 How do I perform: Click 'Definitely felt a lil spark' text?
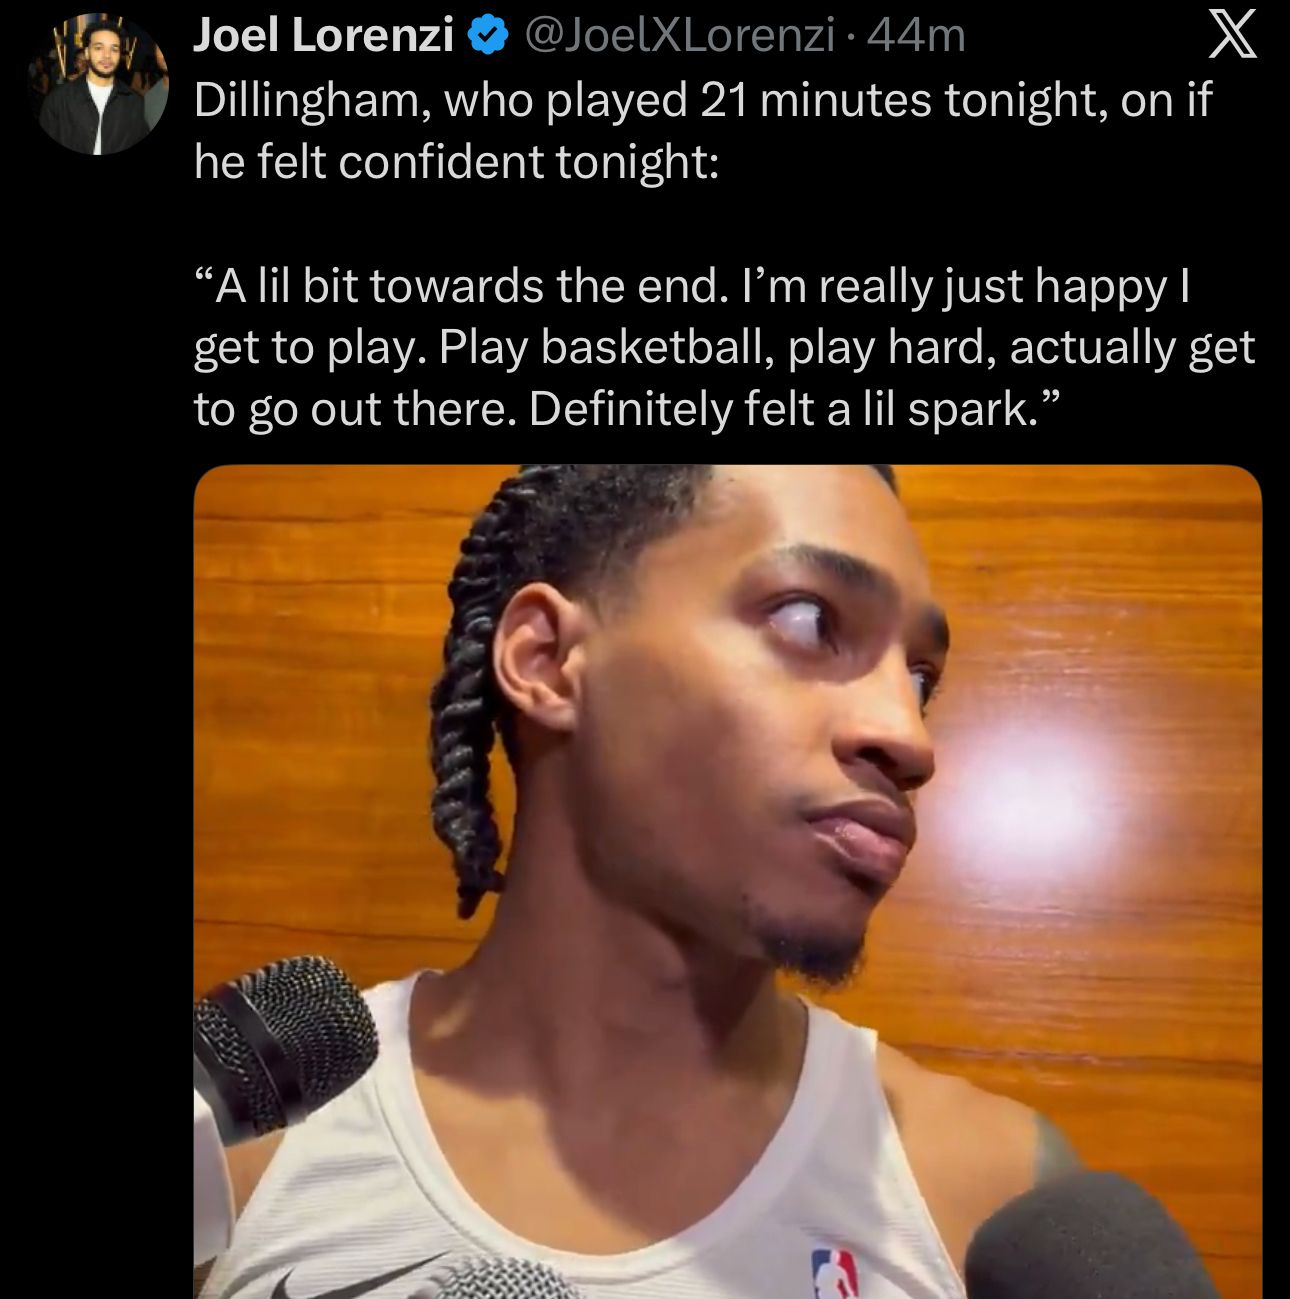pos(781,410)
